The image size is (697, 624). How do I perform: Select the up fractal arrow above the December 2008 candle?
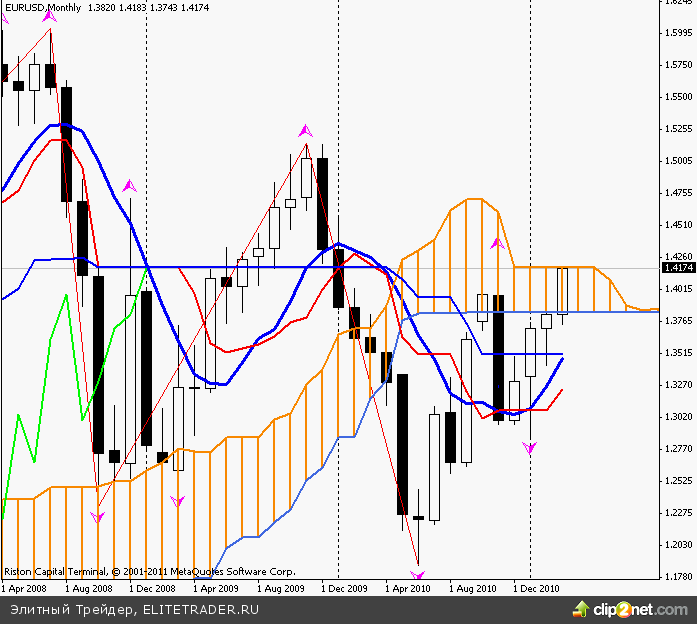tap(129, 185)
